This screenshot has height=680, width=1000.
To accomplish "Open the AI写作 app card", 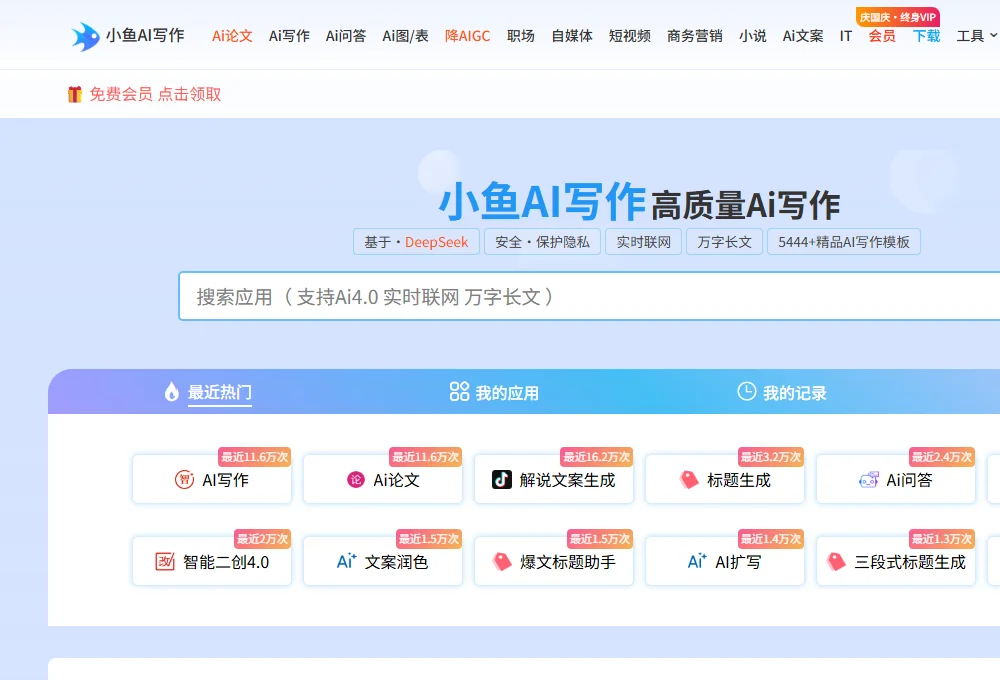I will [212, 479].
